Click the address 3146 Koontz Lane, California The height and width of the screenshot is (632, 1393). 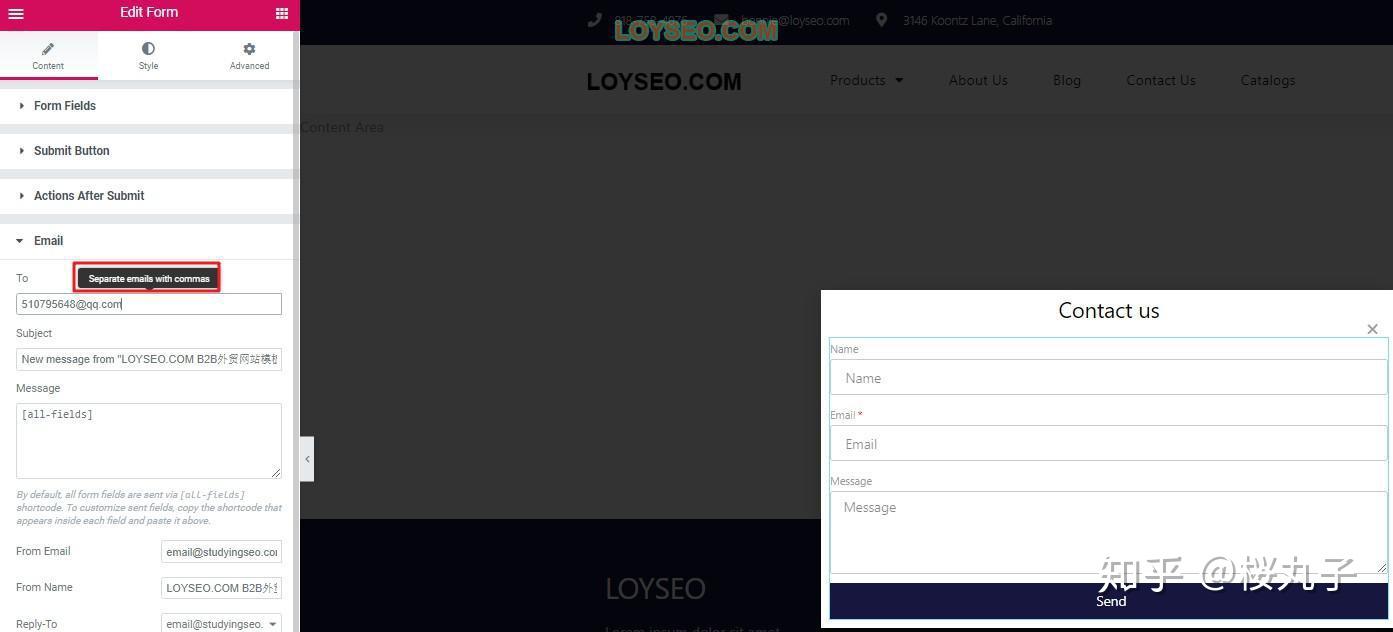click(x=977, y=20)
